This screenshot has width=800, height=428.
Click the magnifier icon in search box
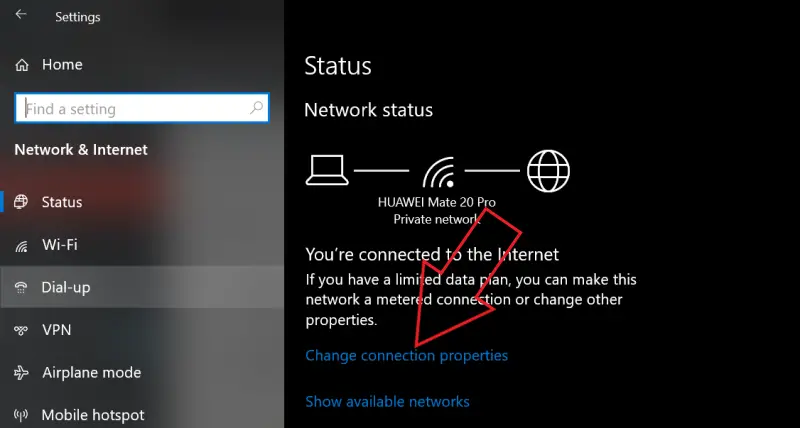[x=256, y=108]
